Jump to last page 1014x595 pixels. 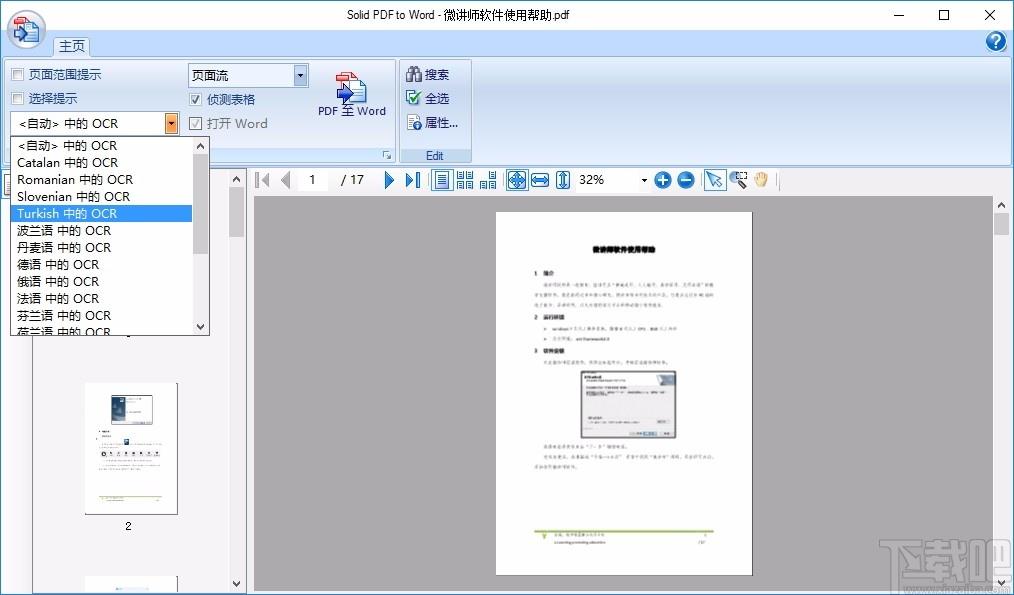pos(413,180)
